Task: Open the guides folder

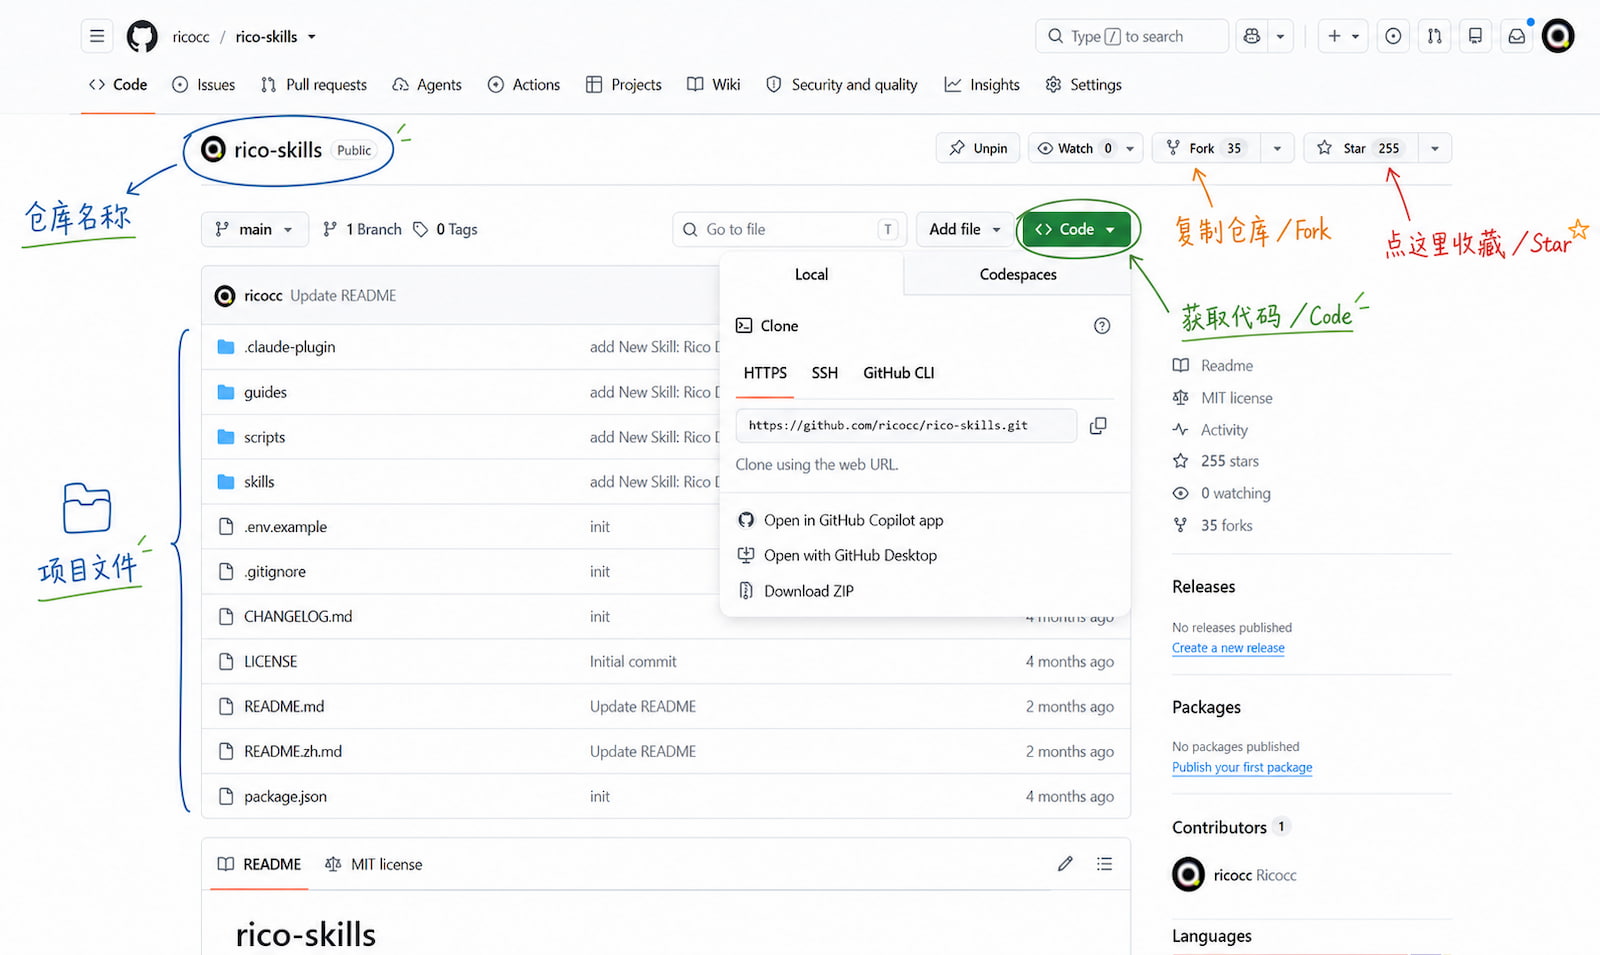Action: point(265,392)
